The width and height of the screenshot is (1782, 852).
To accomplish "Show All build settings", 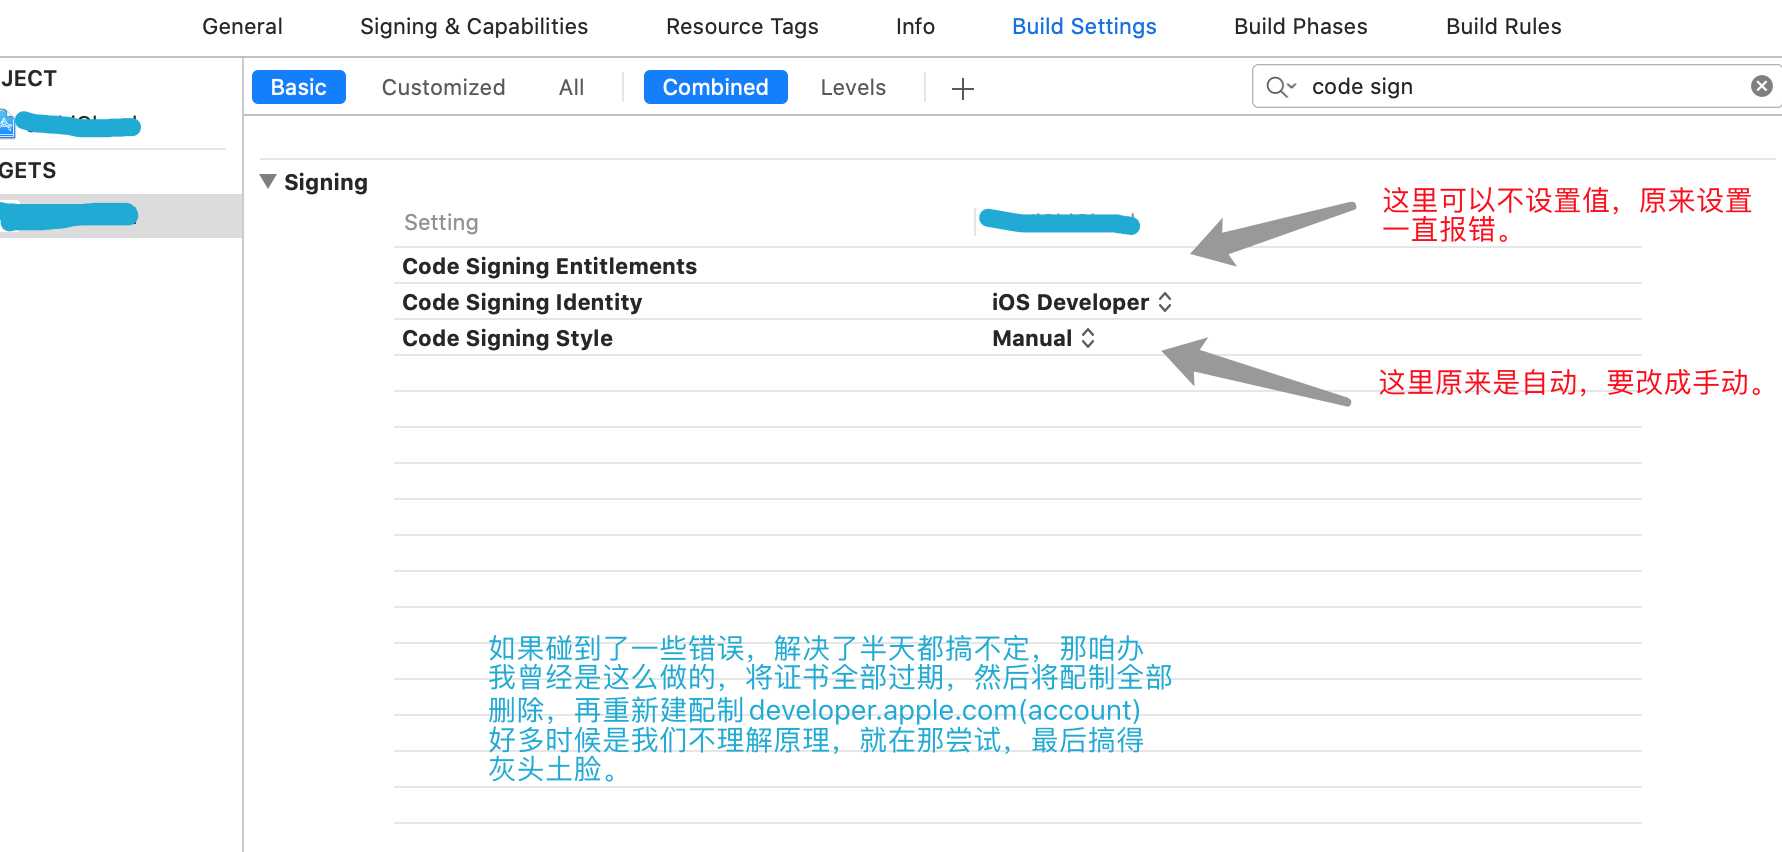I will click(571, 87).
